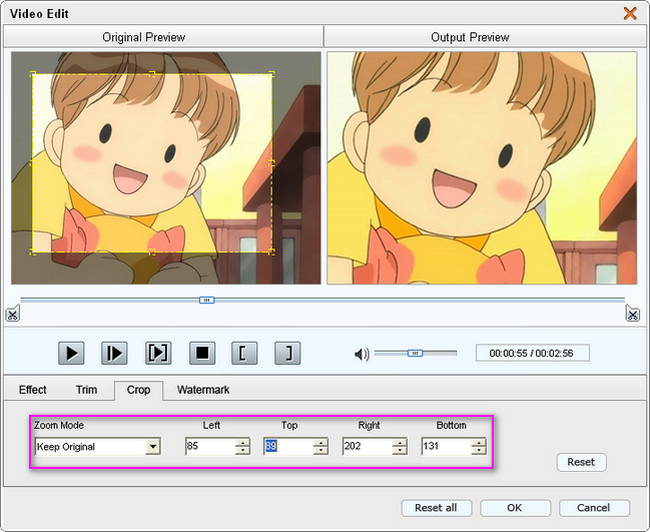
Task: Click the Next Frame button
Action: tap(114, 353)
